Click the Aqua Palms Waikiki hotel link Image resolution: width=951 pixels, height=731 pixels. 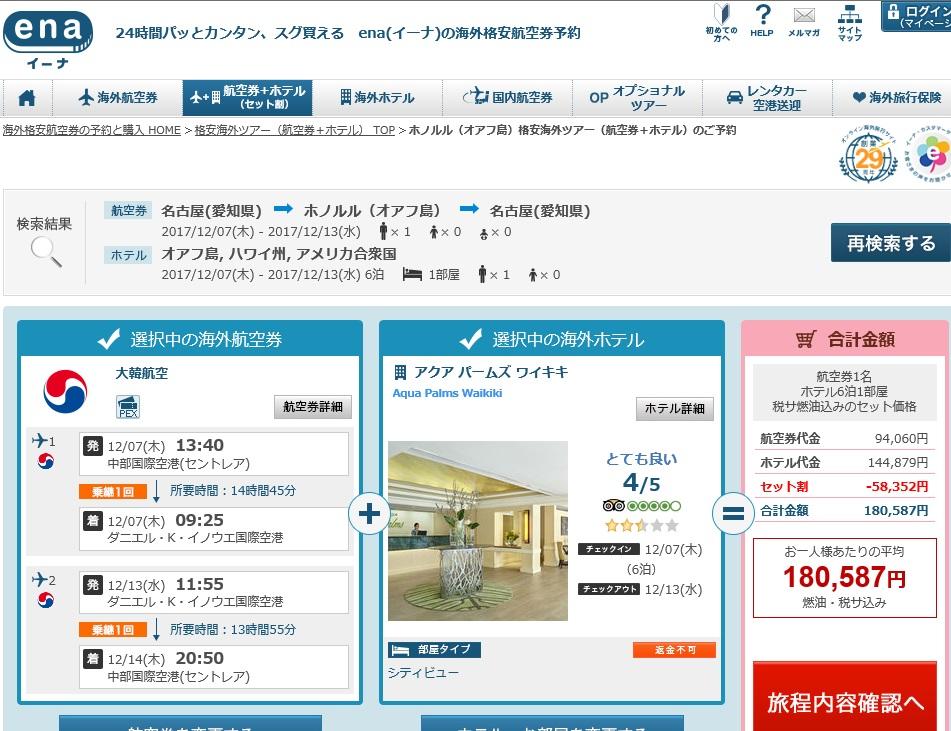pyautogui.click(x=447, y=393)
